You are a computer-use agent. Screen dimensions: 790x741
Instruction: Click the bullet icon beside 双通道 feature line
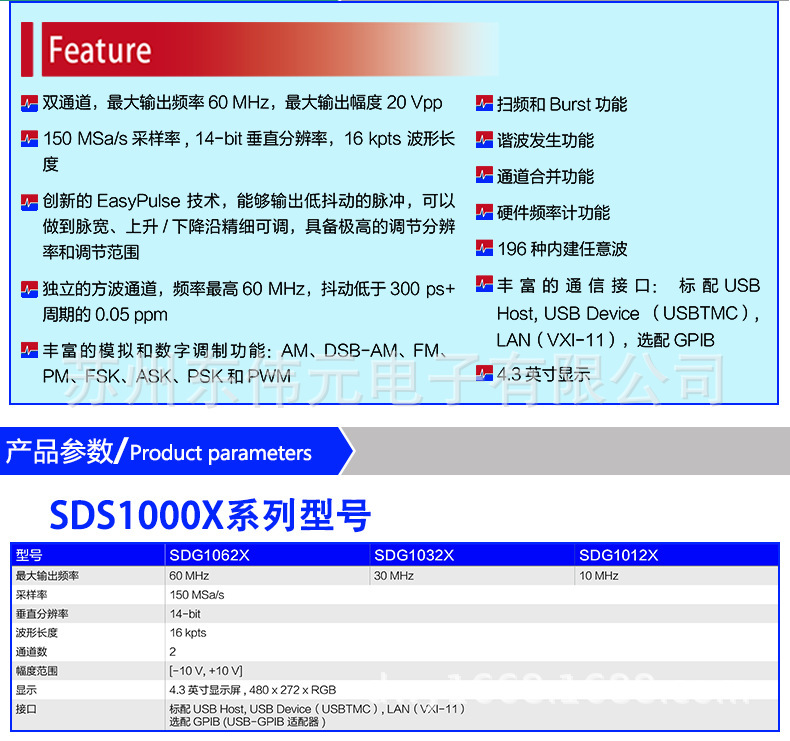pos(29,104)
